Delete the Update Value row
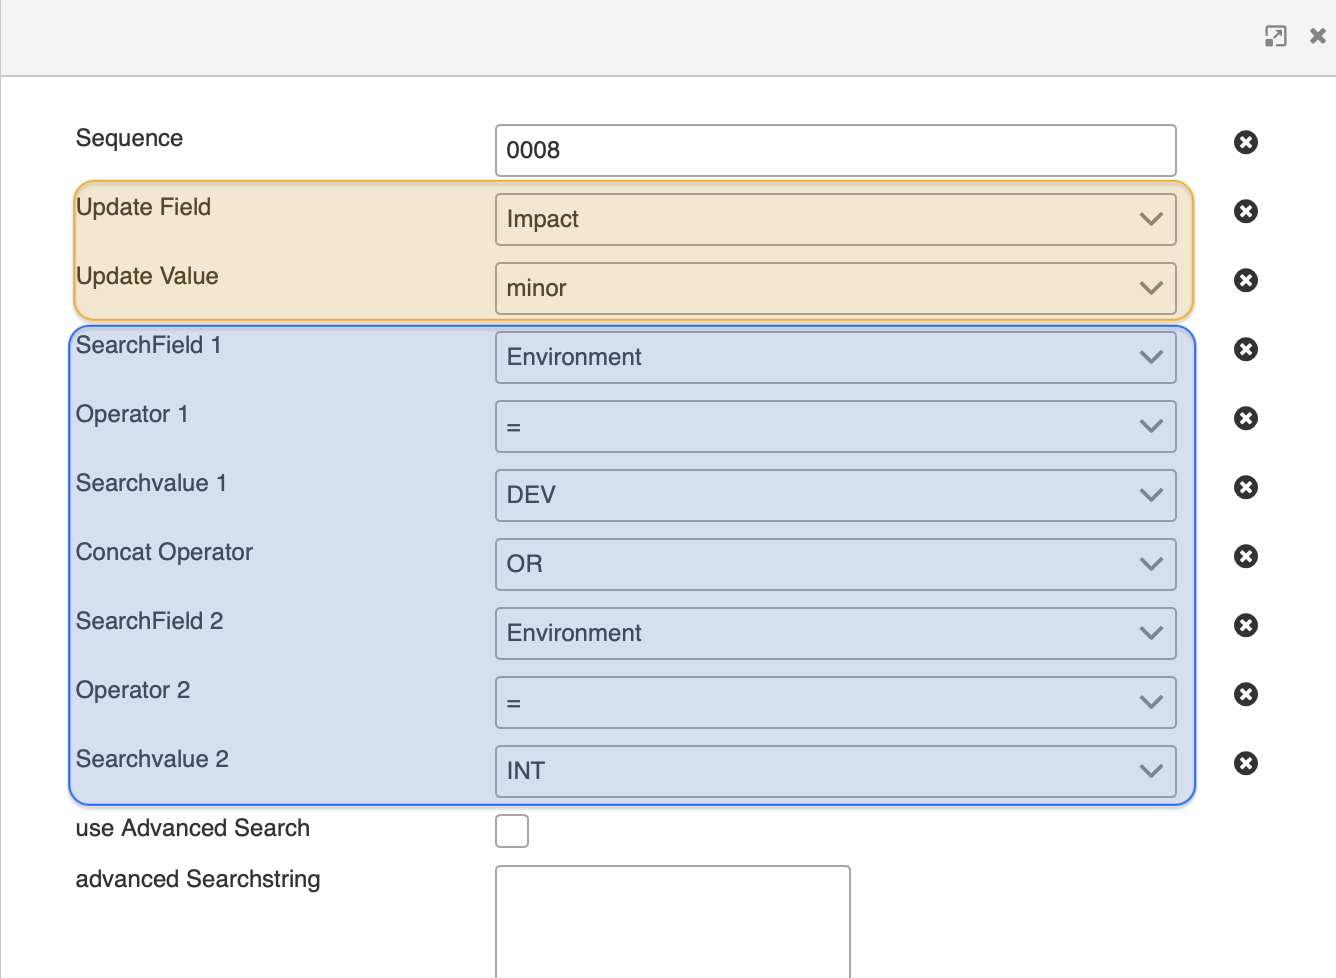The height and width of the screenshot is (978, 1336). [1245, 280]
